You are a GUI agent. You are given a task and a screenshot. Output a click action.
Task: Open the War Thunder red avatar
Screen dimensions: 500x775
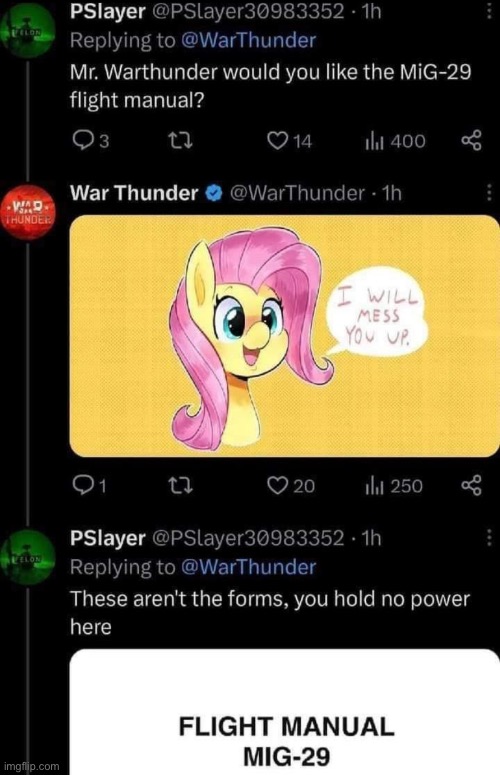28,211
